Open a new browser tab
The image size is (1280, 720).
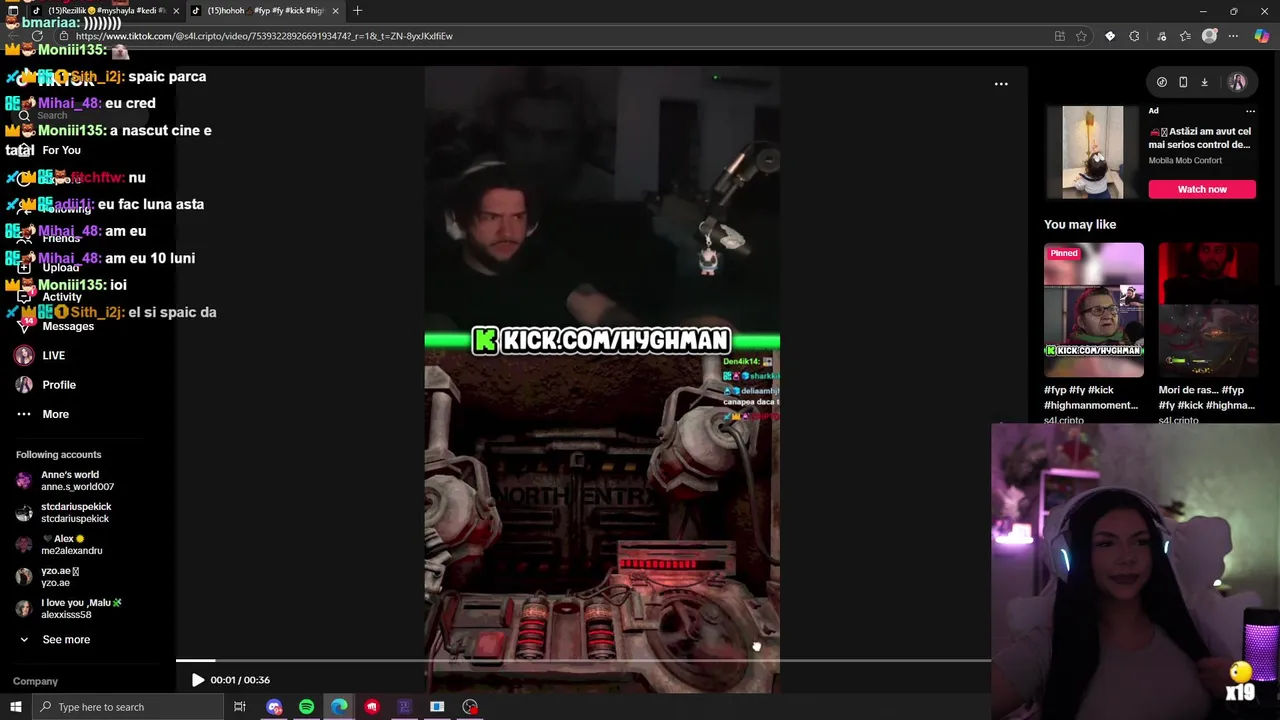coord(357,11)
